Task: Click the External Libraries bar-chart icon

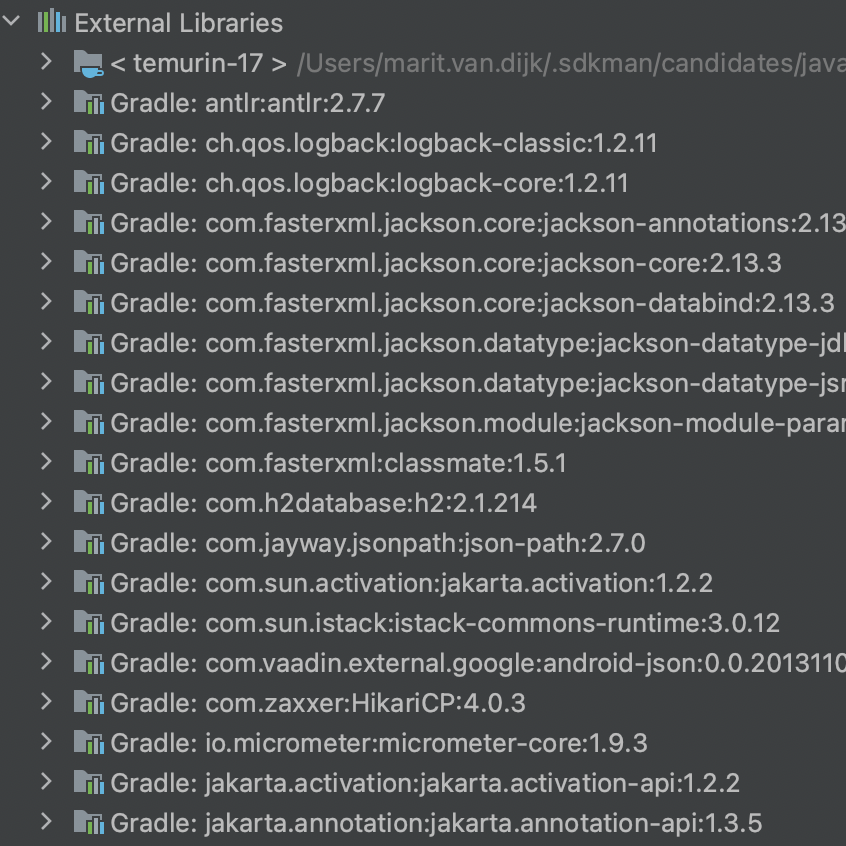Action: pos(49,22)
